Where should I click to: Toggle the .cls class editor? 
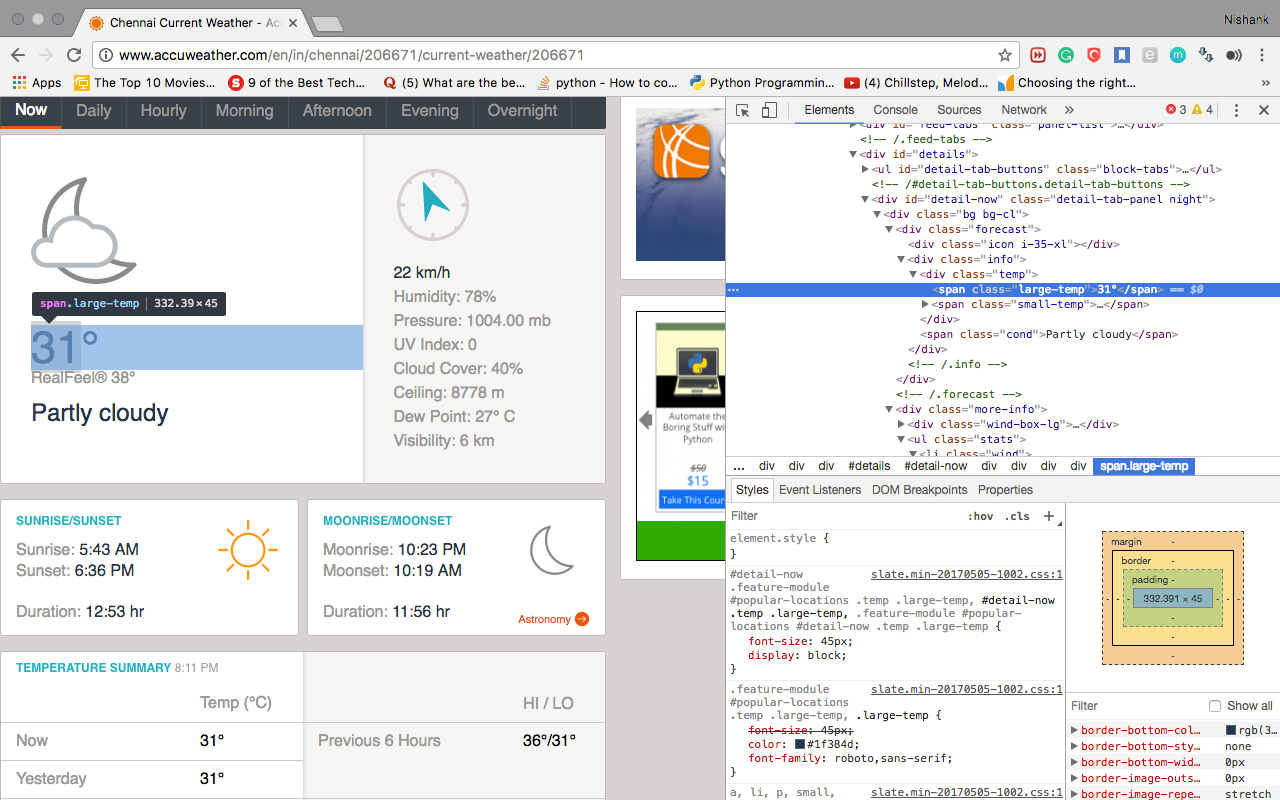pos(1017,516)
